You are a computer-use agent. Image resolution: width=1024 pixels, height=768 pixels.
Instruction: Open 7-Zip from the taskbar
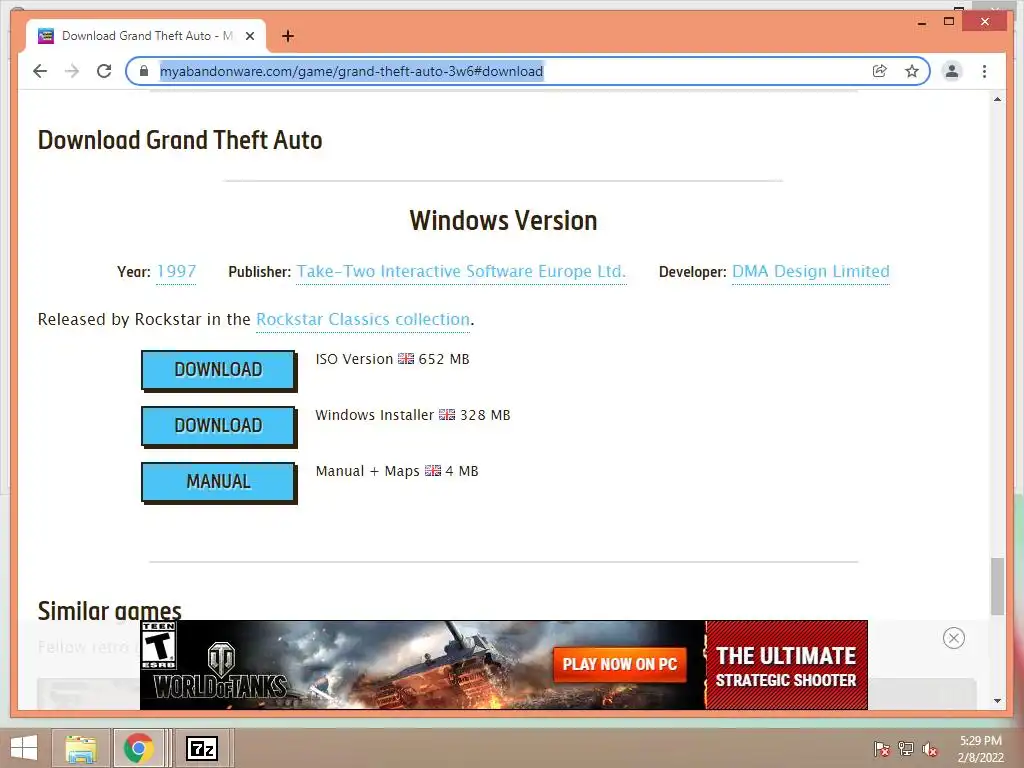[x=201, y=748]
